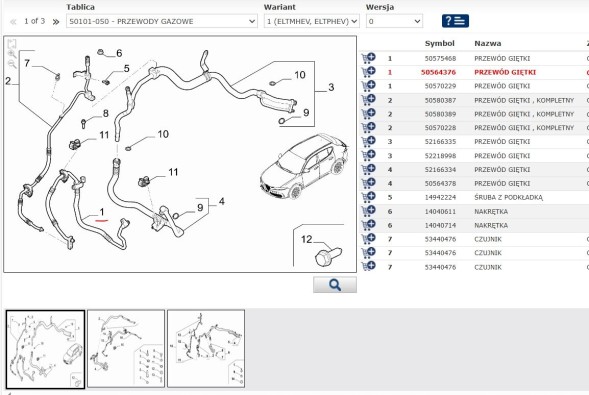This screenshot has width=589, height=395.
Task: Add part 52166335 to cart
Action: click(x=368, y=141)
